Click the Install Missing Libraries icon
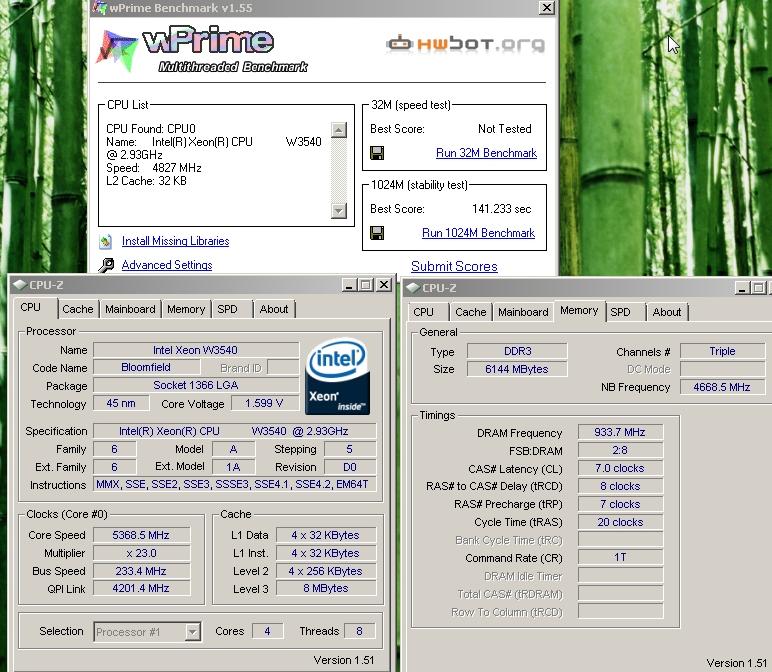 coord(105,241)
